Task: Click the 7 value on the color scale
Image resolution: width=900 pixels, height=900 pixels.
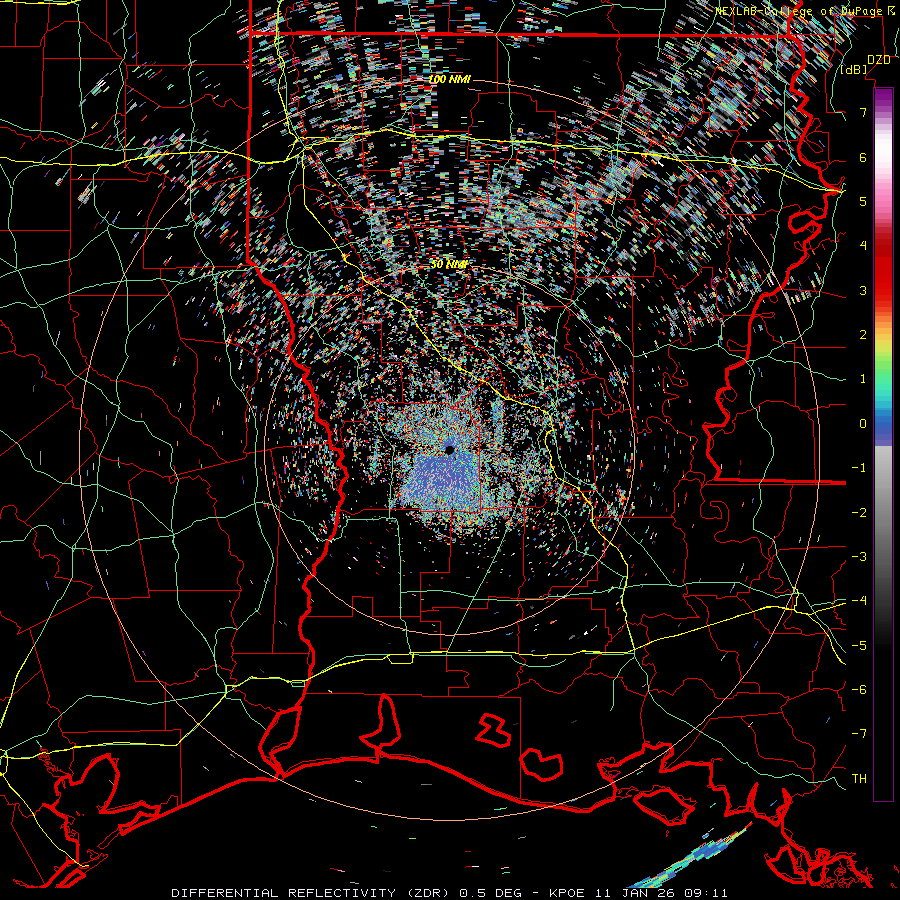Action: click(x=863, y=112)
